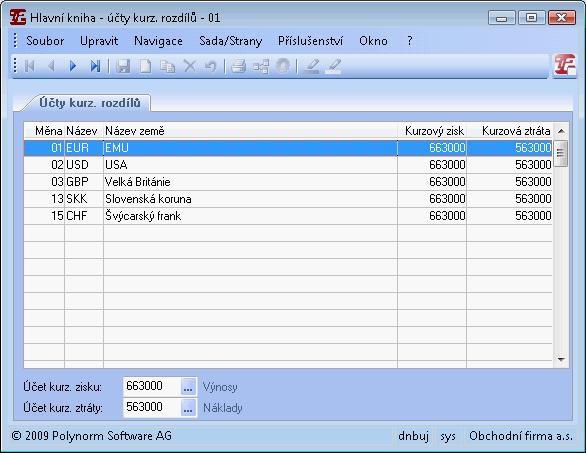Click the next record arrow icon
This screenshot has width=586, height=453.
[73, 67]
